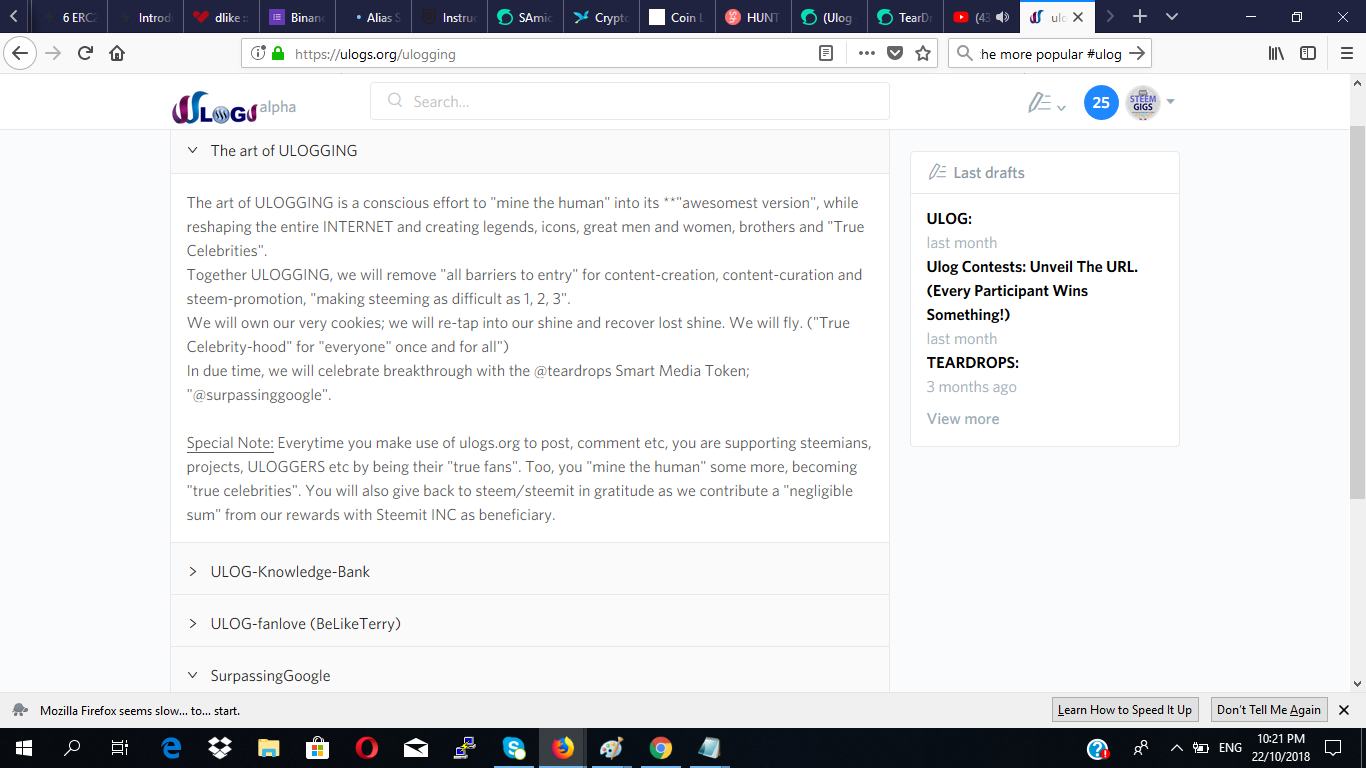This screenshot has width=1366, height=768.
Task: Open the Firefox hamburger menu
Action: [1346, 54]
